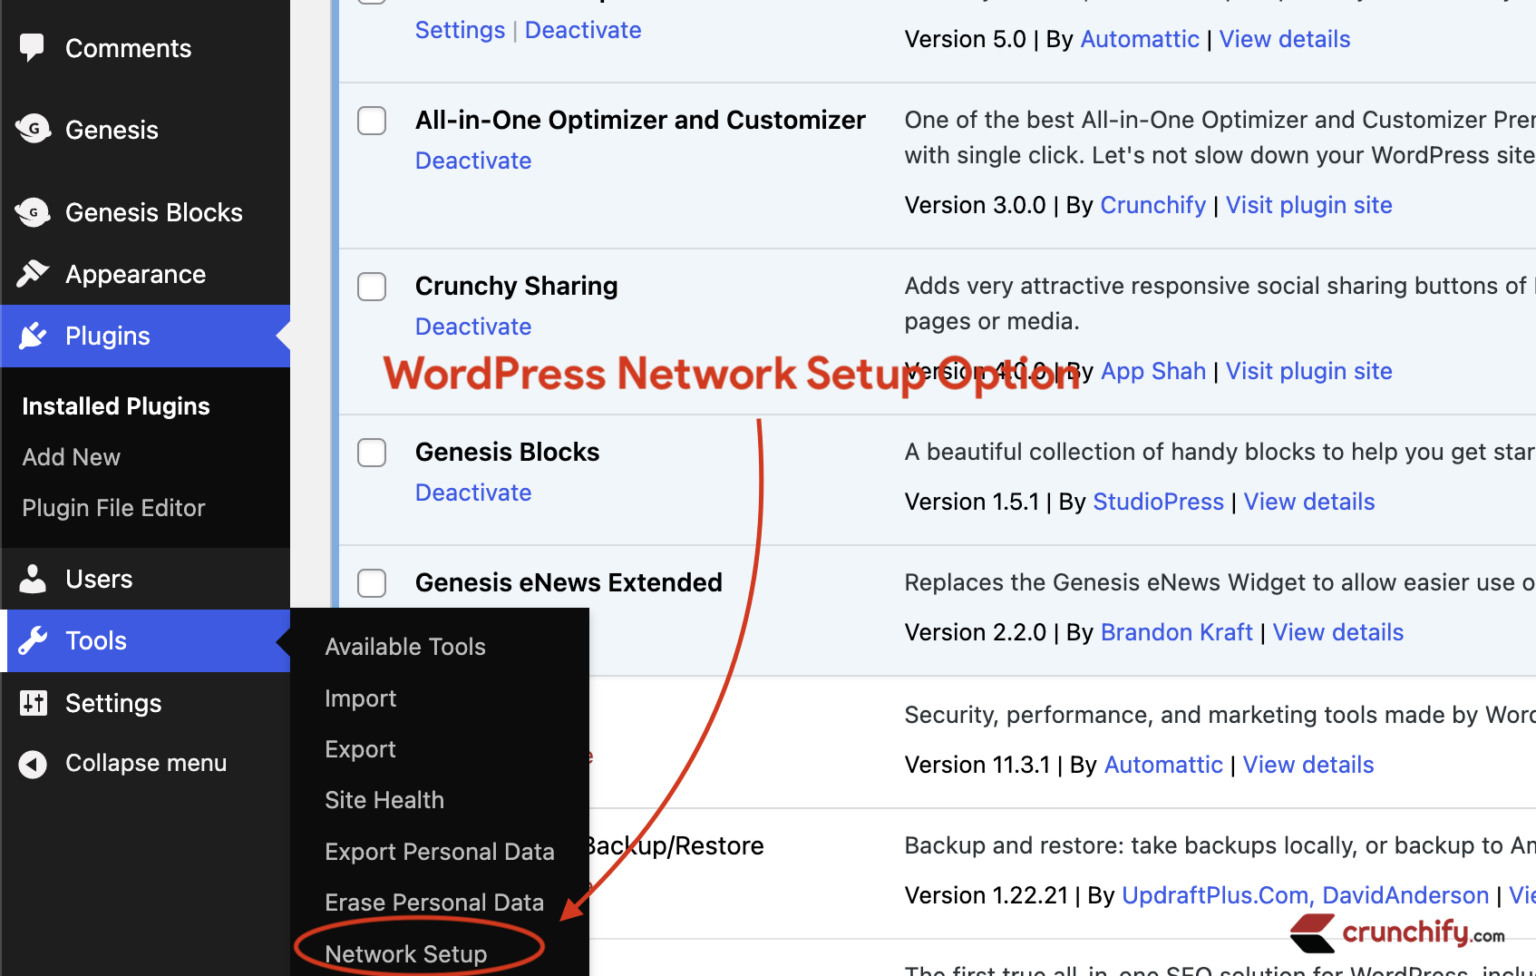Open View details for Genesis Blocks
This screenshot has width=1536, height=976.
[1308, 501]
